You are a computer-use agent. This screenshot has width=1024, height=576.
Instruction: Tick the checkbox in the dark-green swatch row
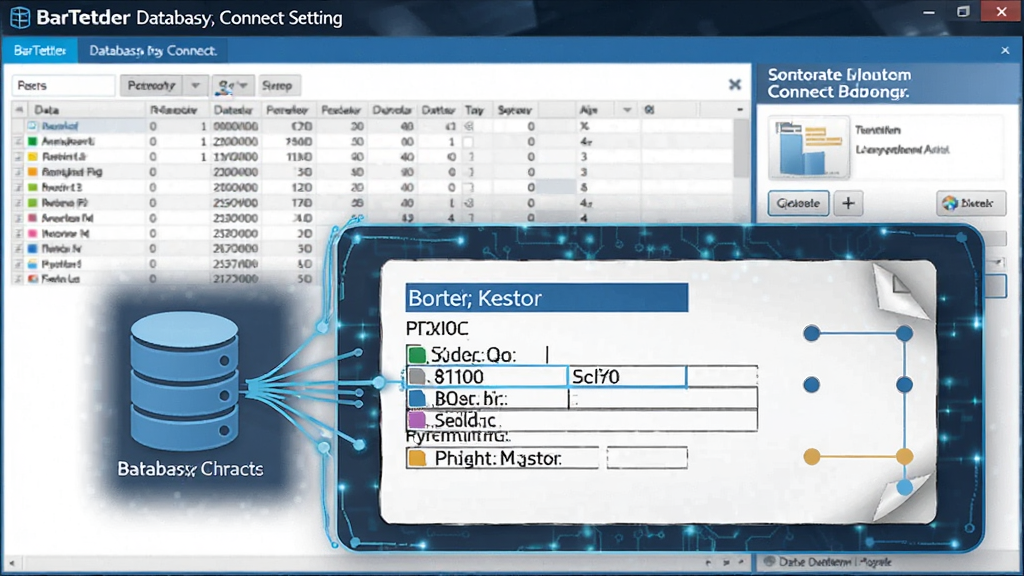point(468,141)
